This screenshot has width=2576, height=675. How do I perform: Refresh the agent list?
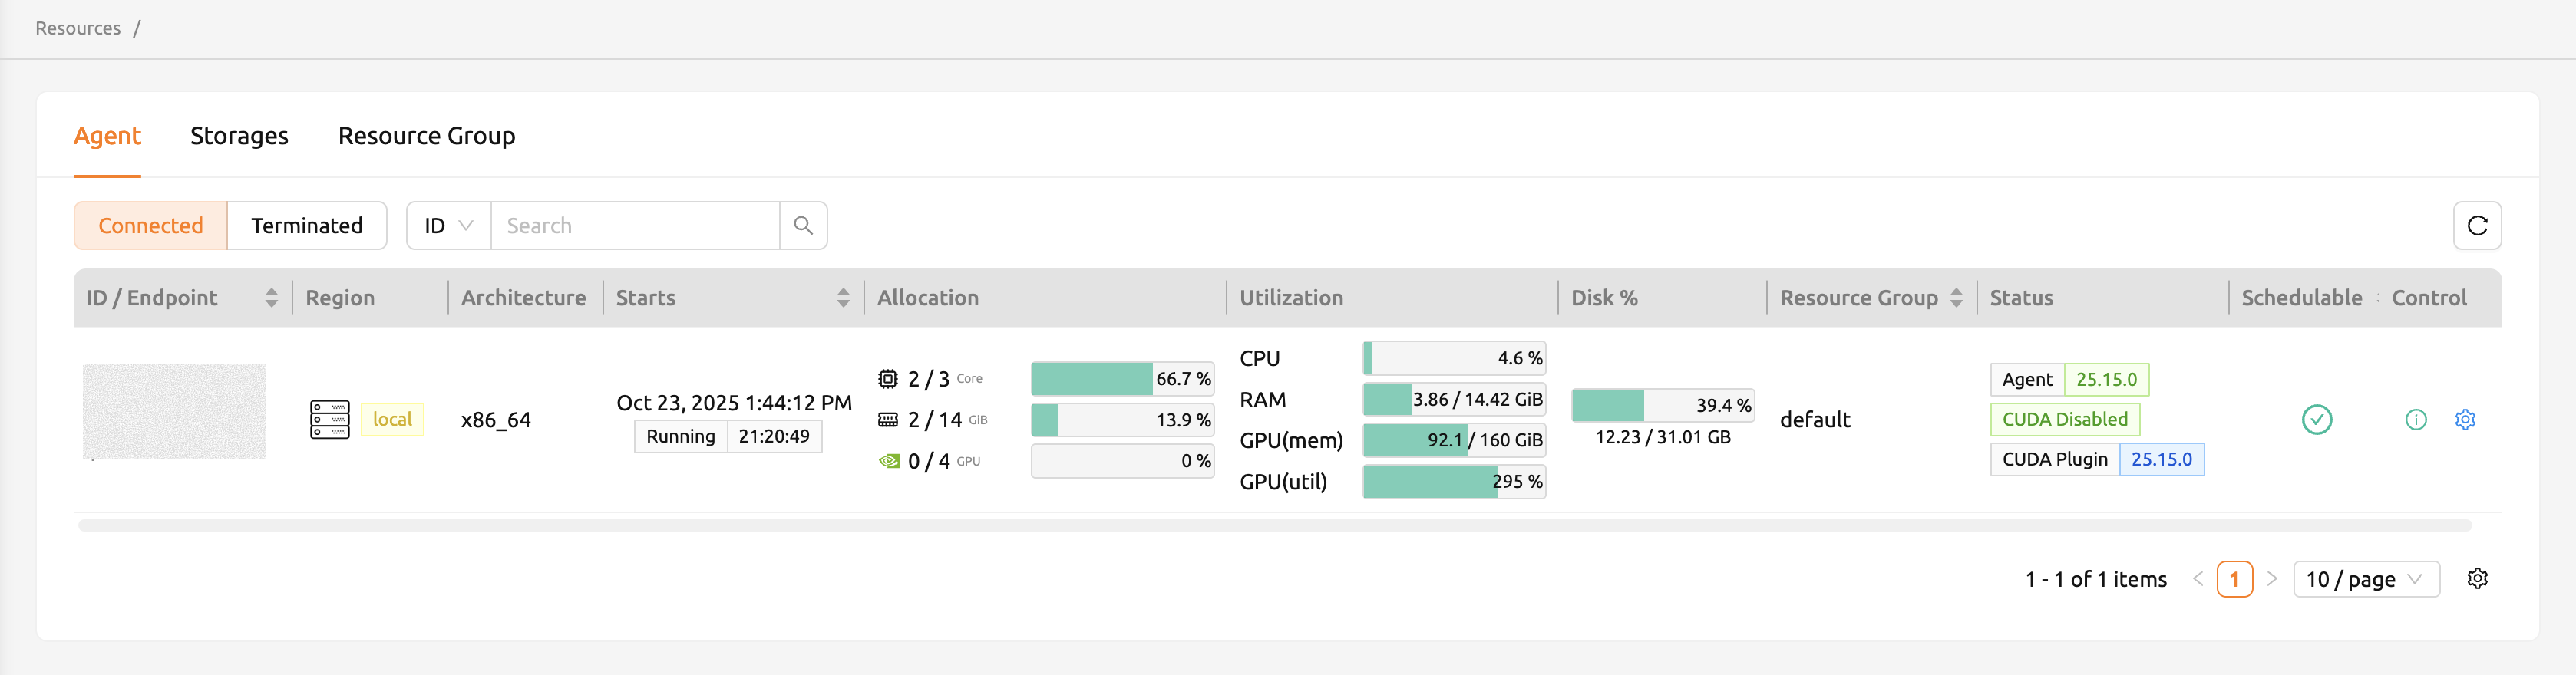[x=2477, y=226]
